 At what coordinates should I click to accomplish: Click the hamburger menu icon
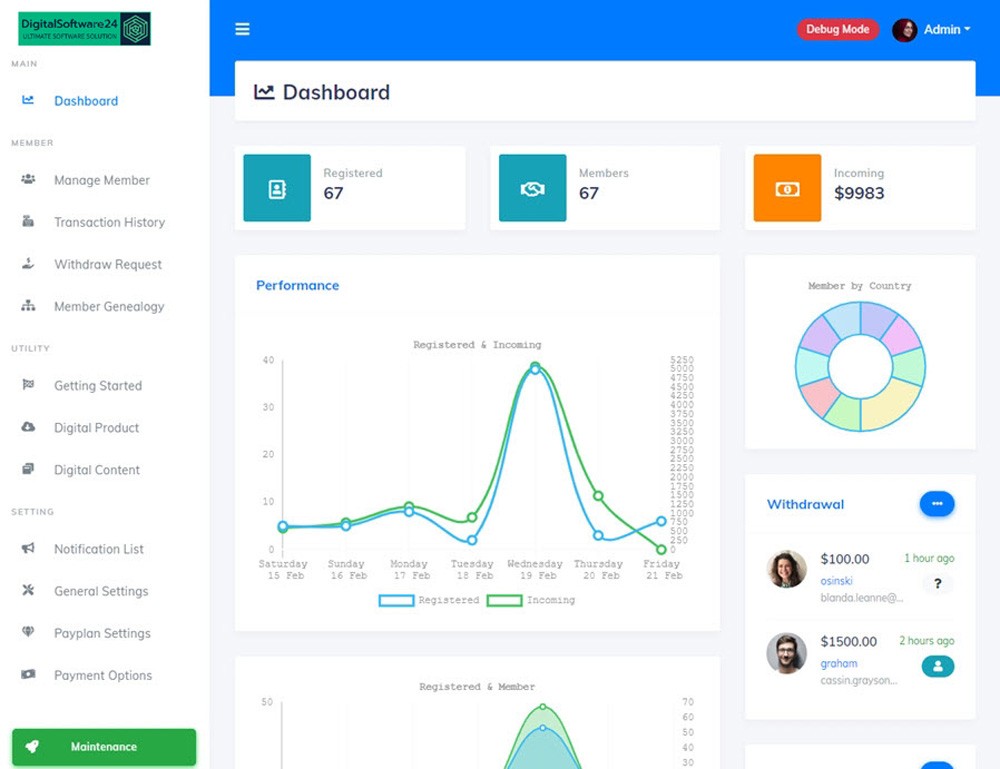(x=242, y=30)
